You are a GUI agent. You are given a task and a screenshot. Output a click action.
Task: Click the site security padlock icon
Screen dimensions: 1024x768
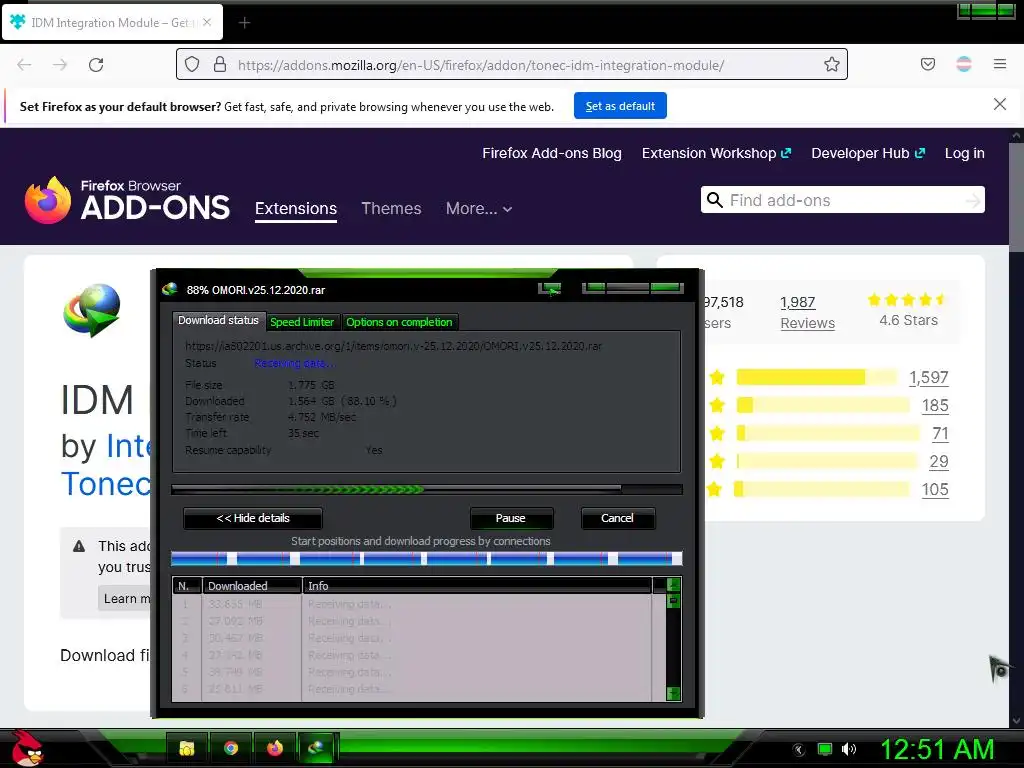(220, 64)
